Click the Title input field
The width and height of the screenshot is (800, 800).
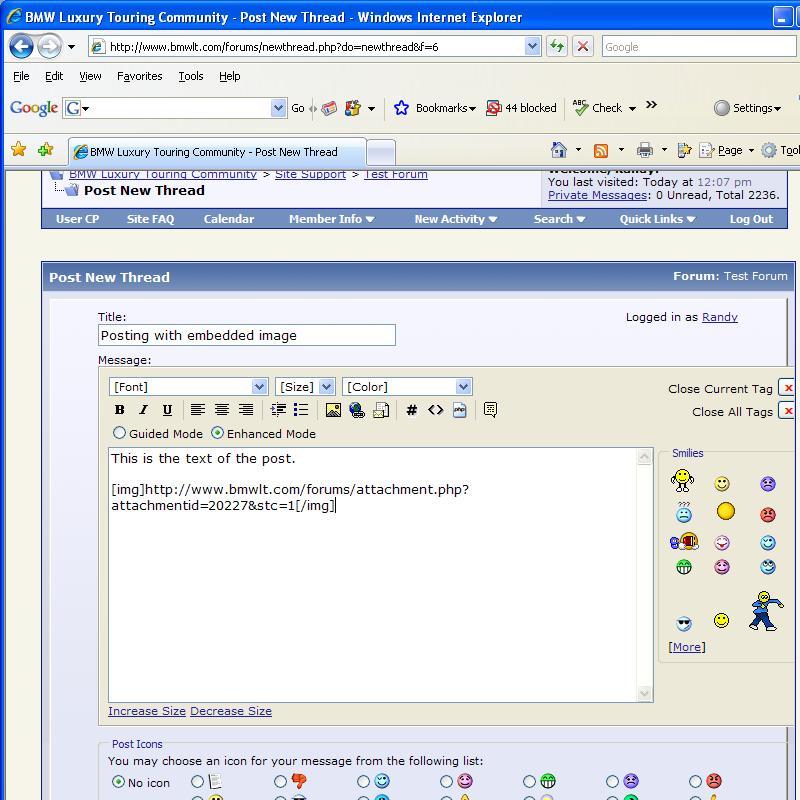coord(246,335)
